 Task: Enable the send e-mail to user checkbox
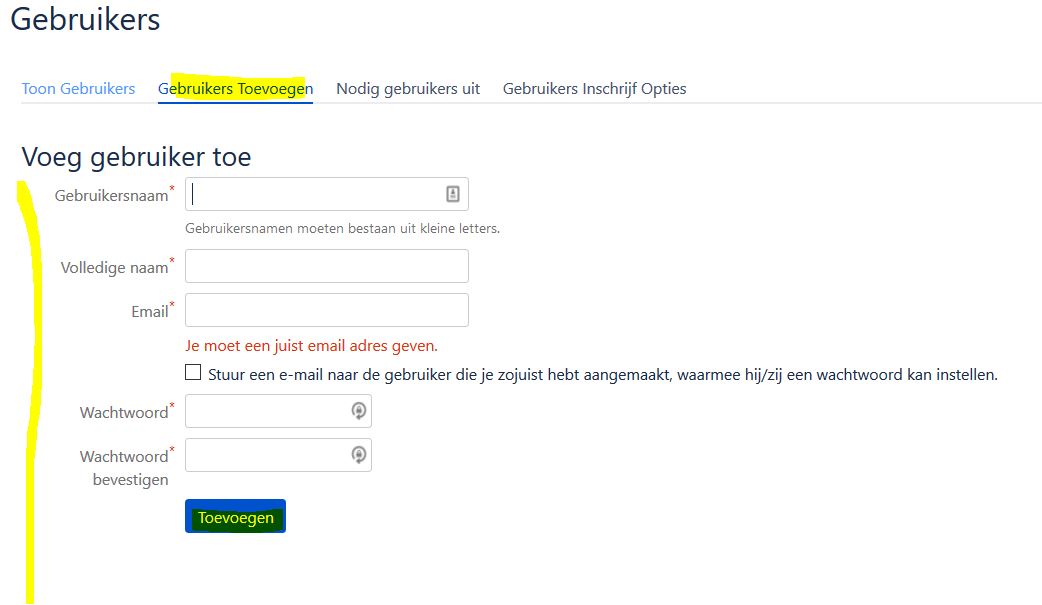click(193, 372)
